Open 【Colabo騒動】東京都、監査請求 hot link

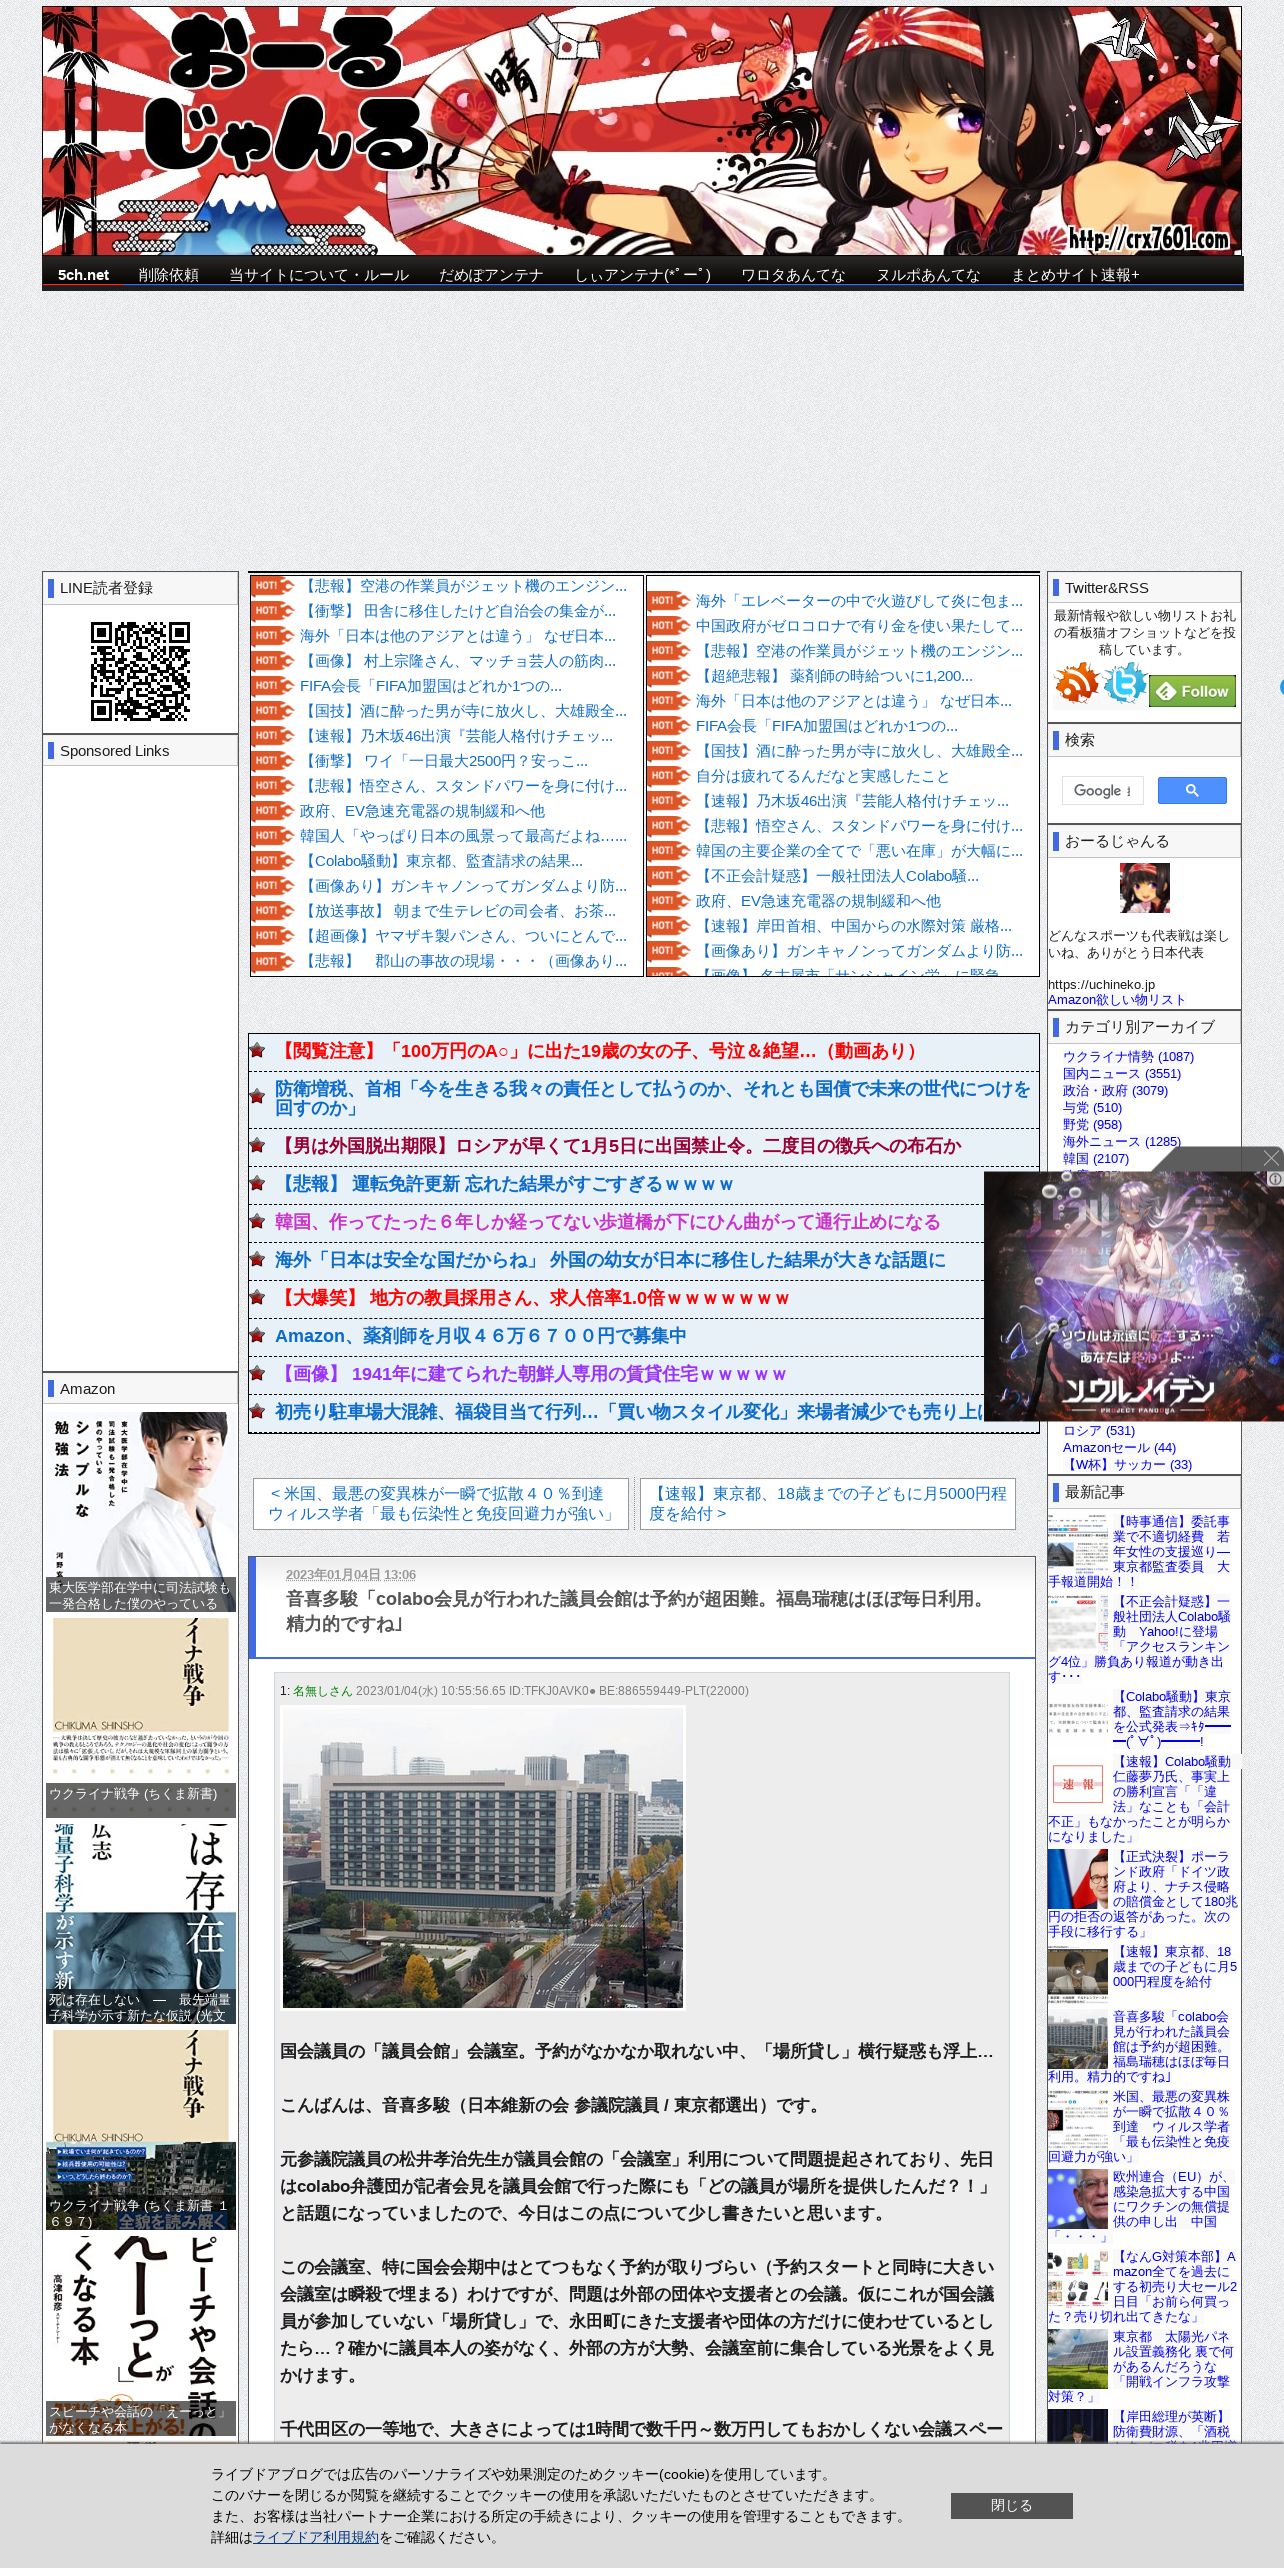click(441, 861)
